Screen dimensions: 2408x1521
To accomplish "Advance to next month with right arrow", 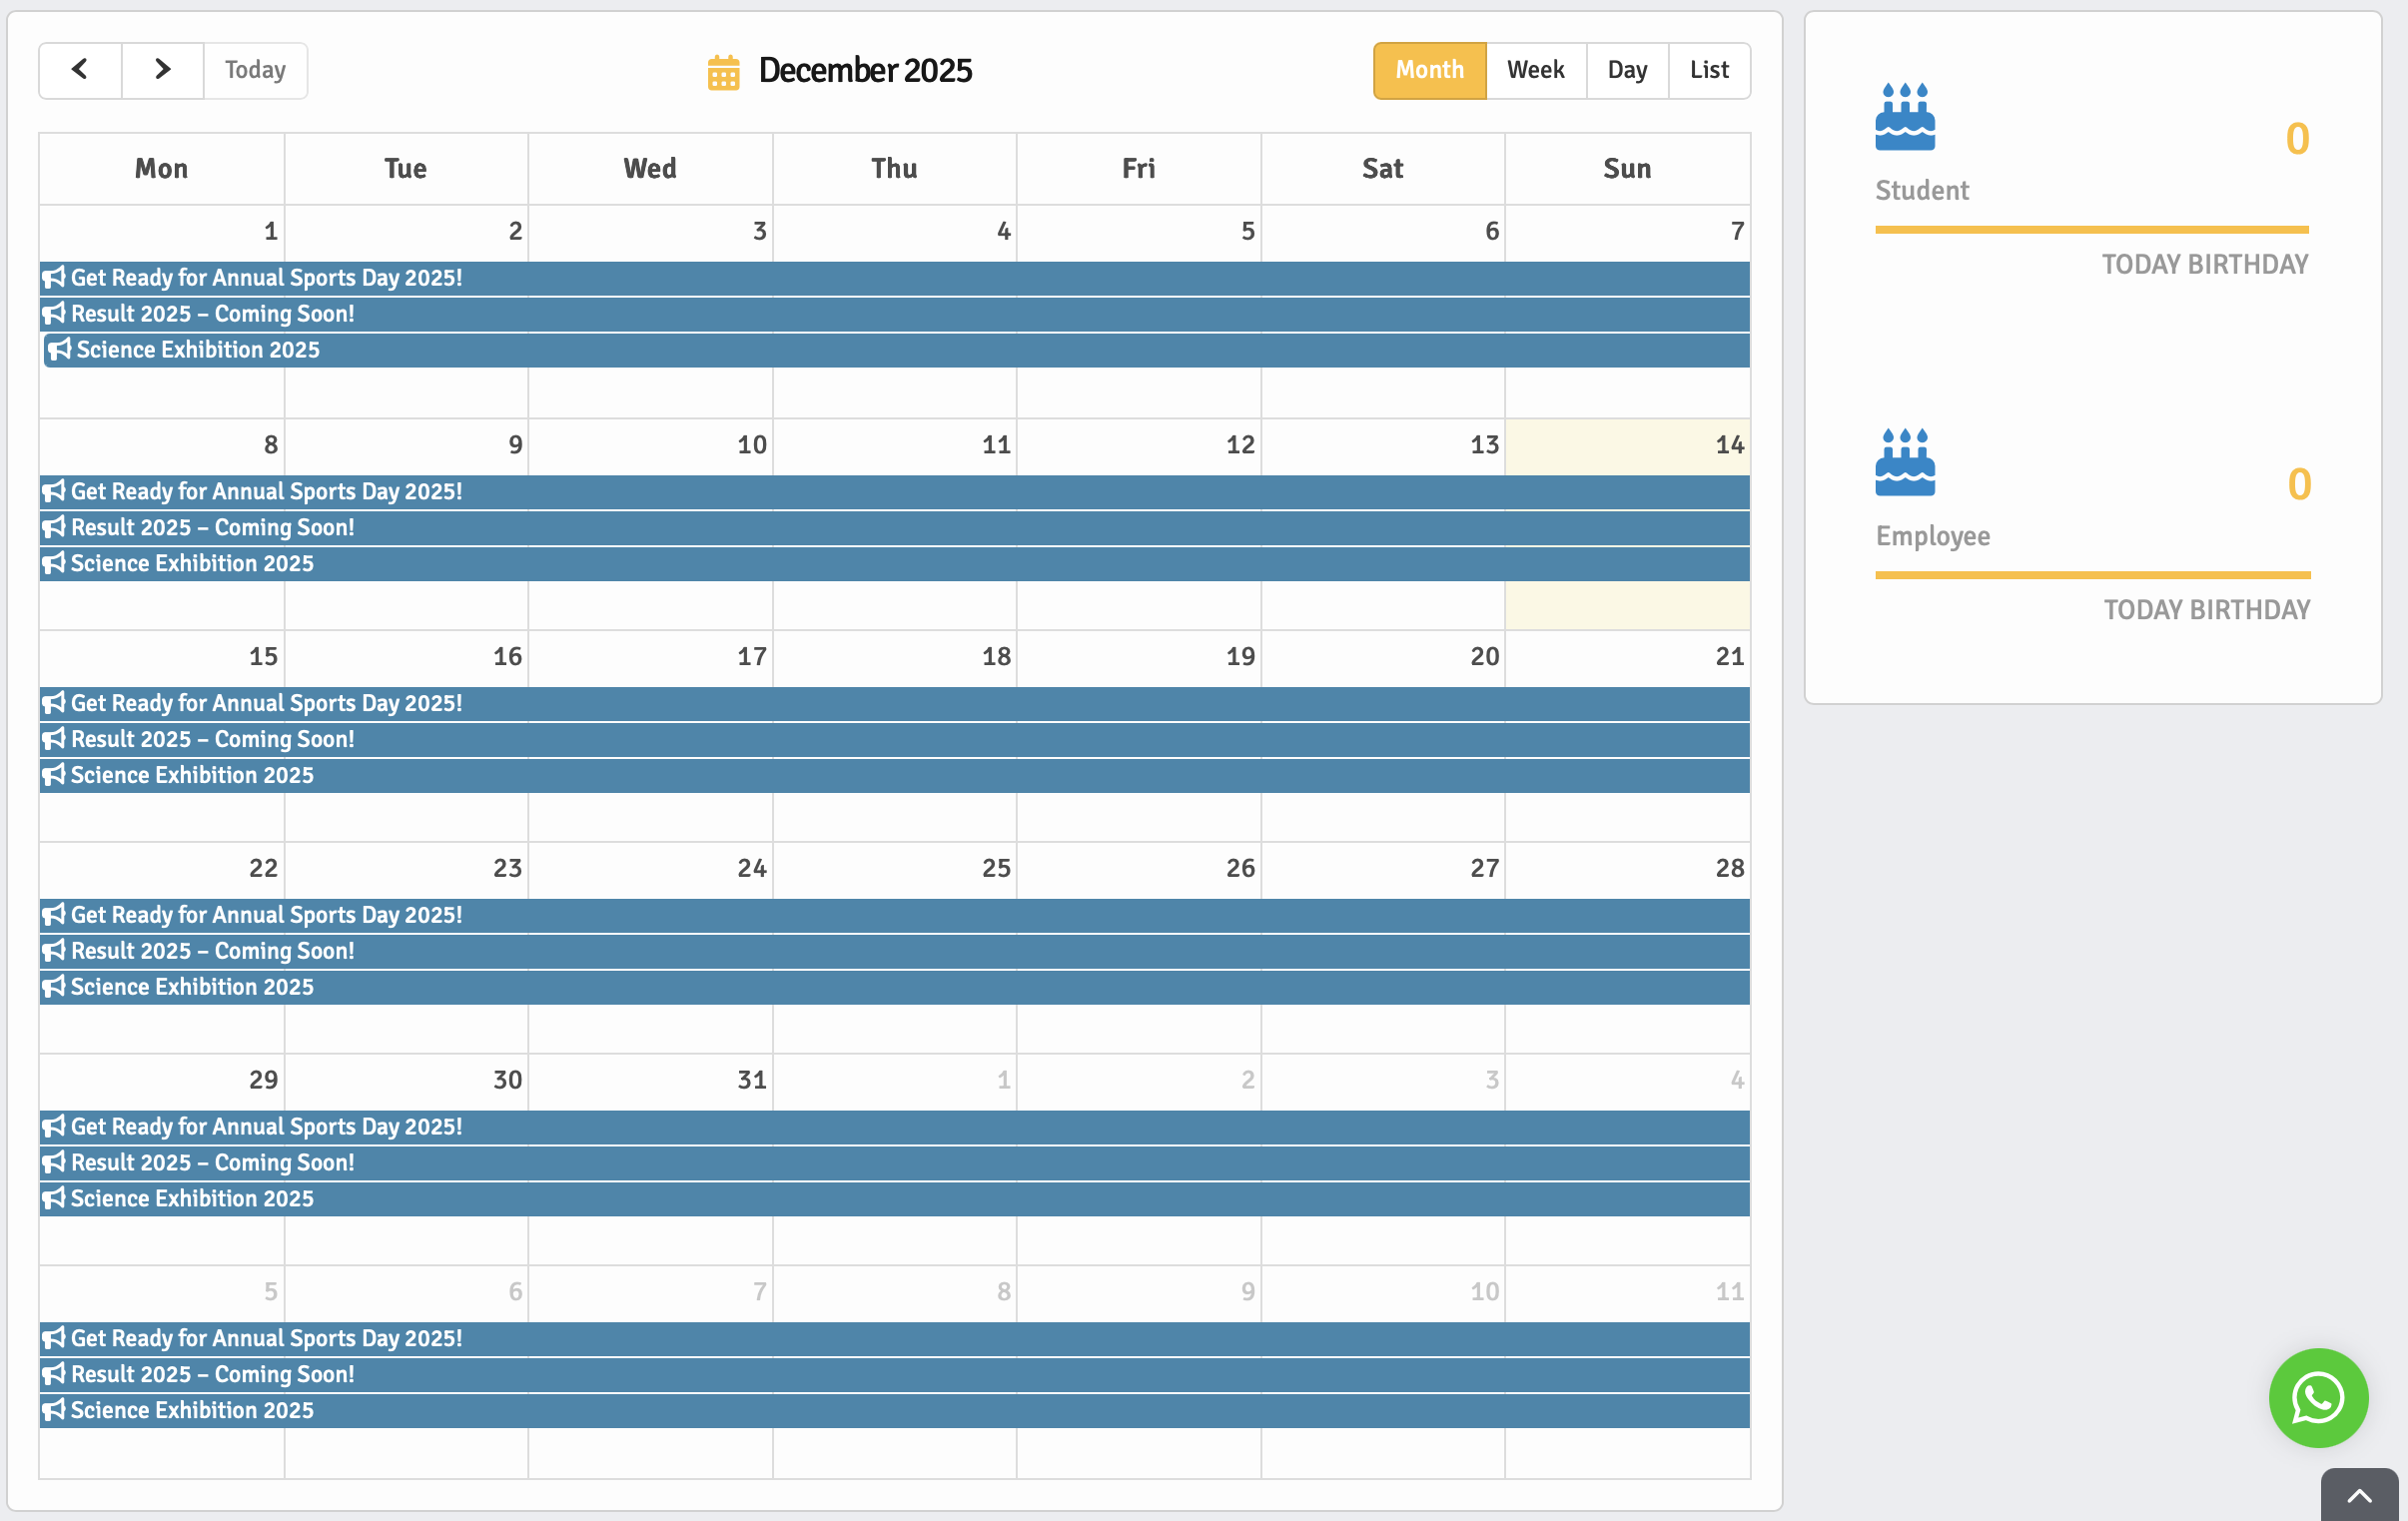I will 162,70.
